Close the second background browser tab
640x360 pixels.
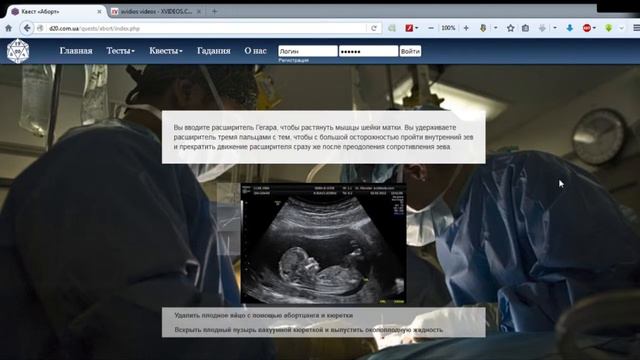tap(199, 11)
